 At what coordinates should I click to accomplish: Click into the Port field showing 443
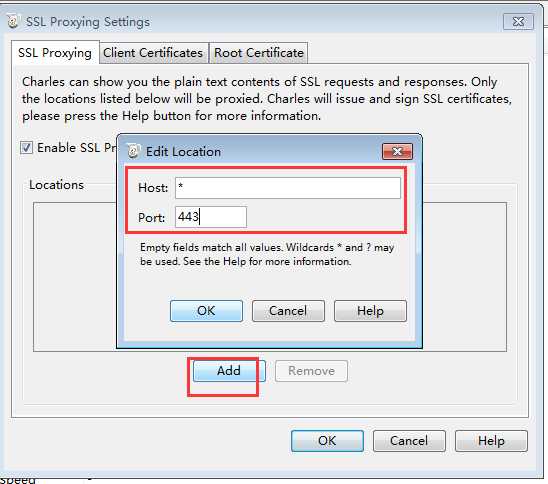pos(211,217)
